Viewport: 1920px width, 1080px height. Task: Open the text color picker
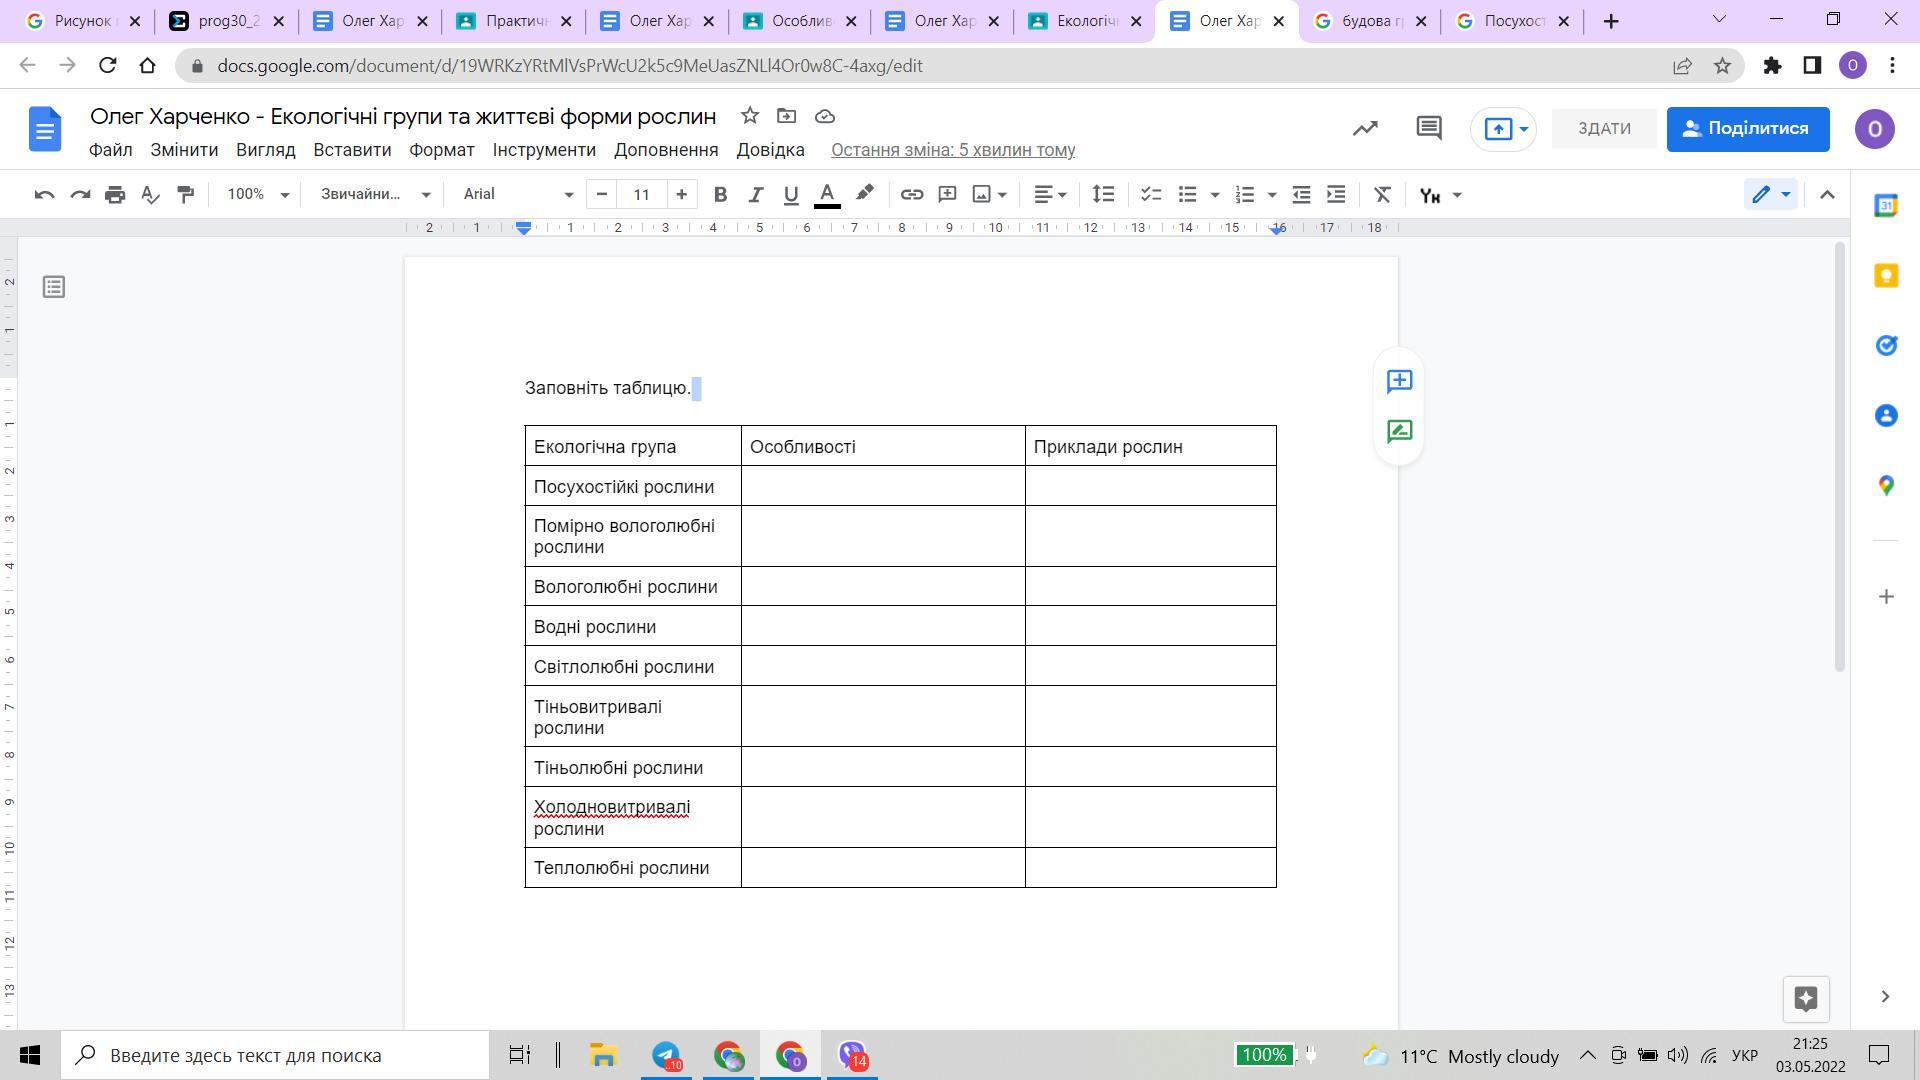point(827,195)
